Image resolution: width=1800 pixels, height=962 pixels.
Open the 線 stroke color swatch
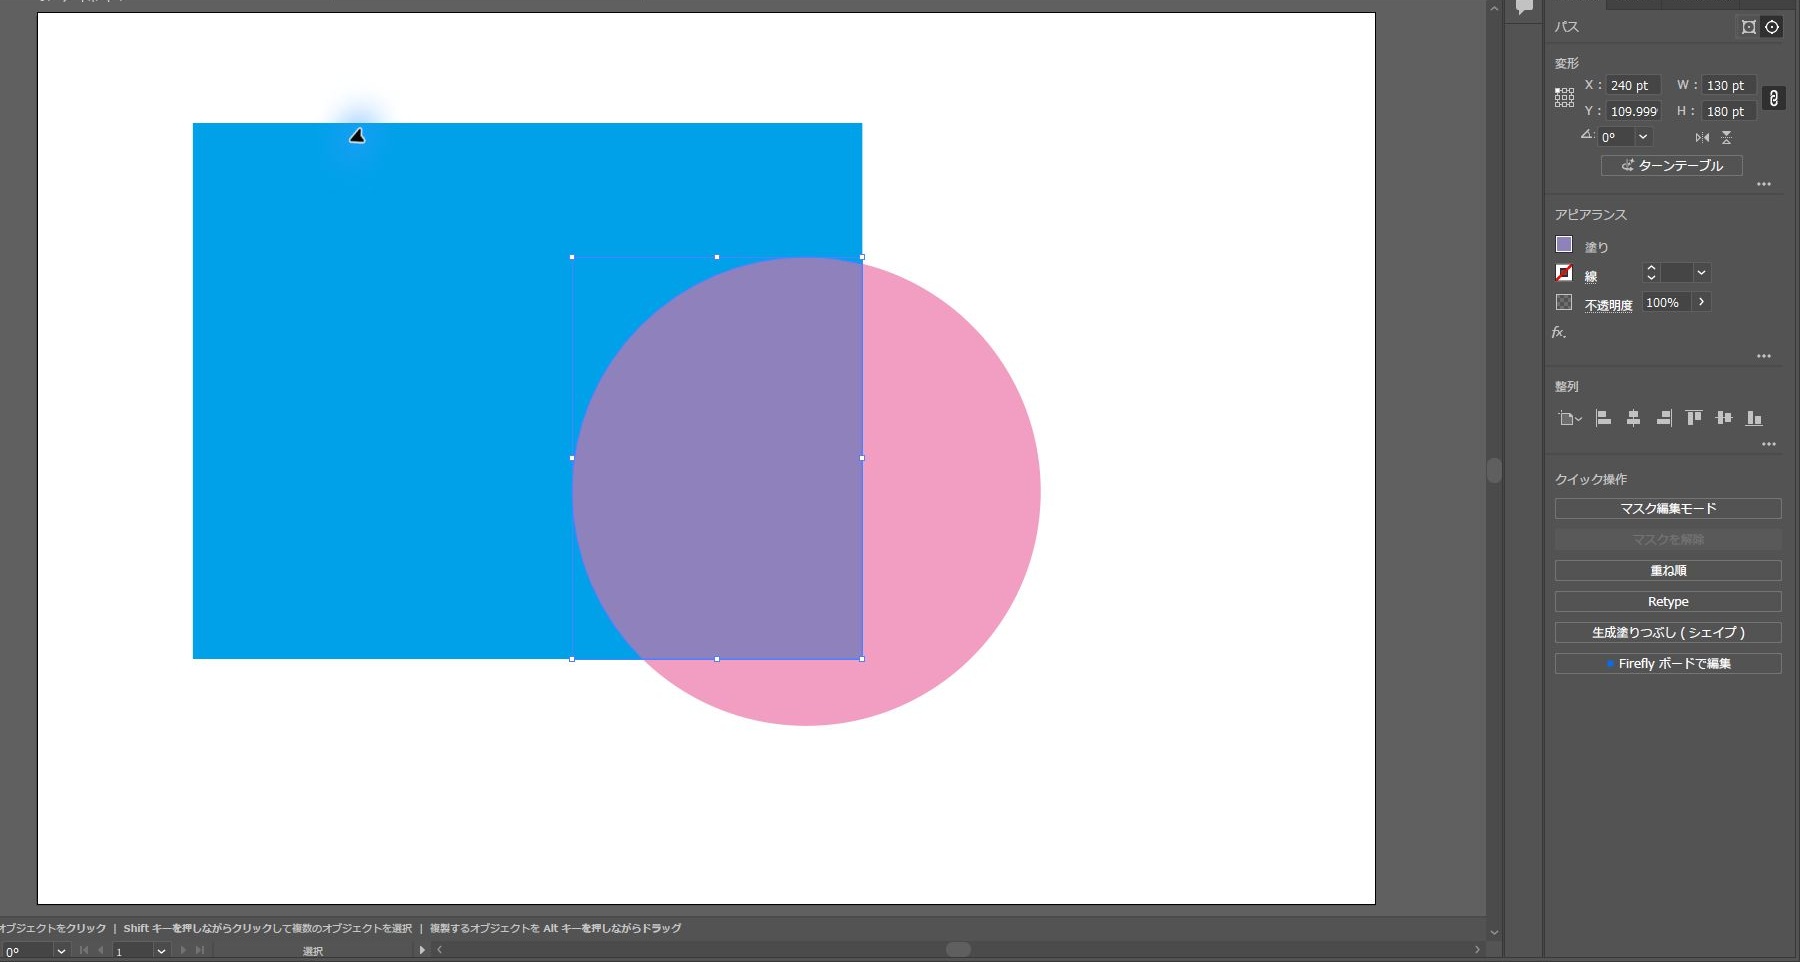(1564, 272)
